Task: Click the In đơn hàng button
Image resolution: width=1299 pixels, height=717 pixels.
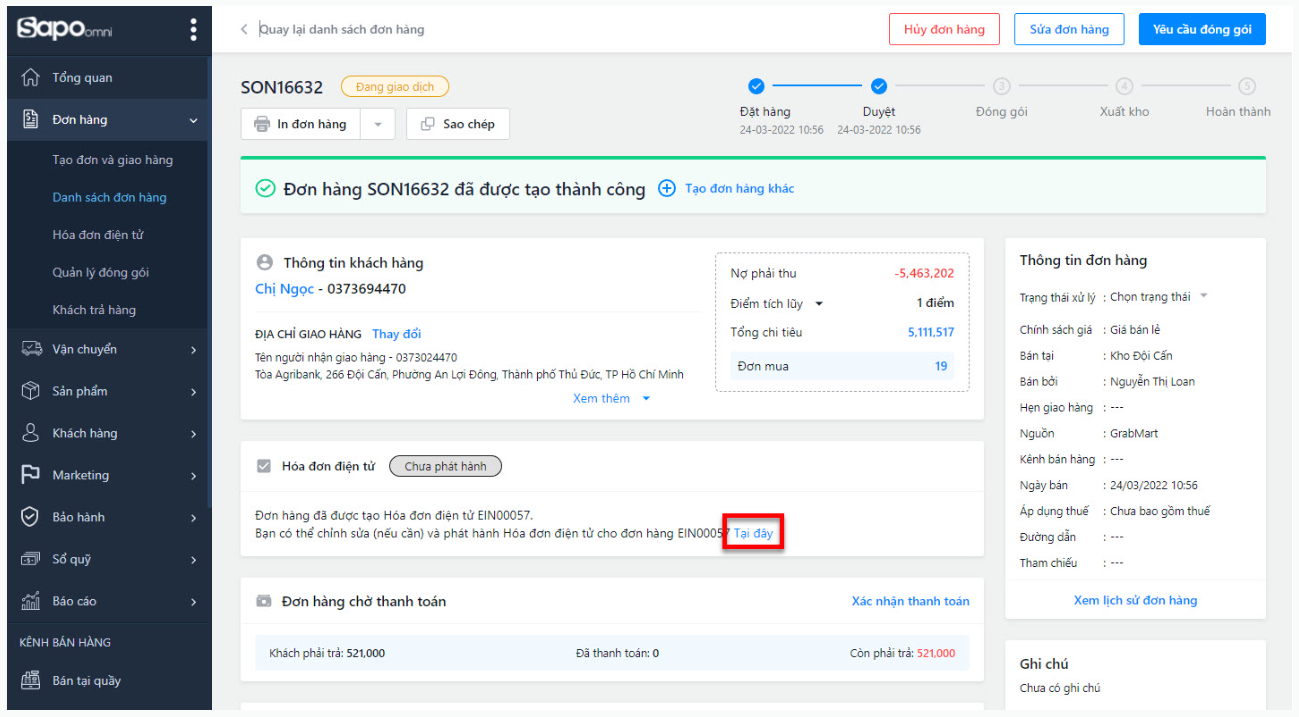Action: coord(301,124)
